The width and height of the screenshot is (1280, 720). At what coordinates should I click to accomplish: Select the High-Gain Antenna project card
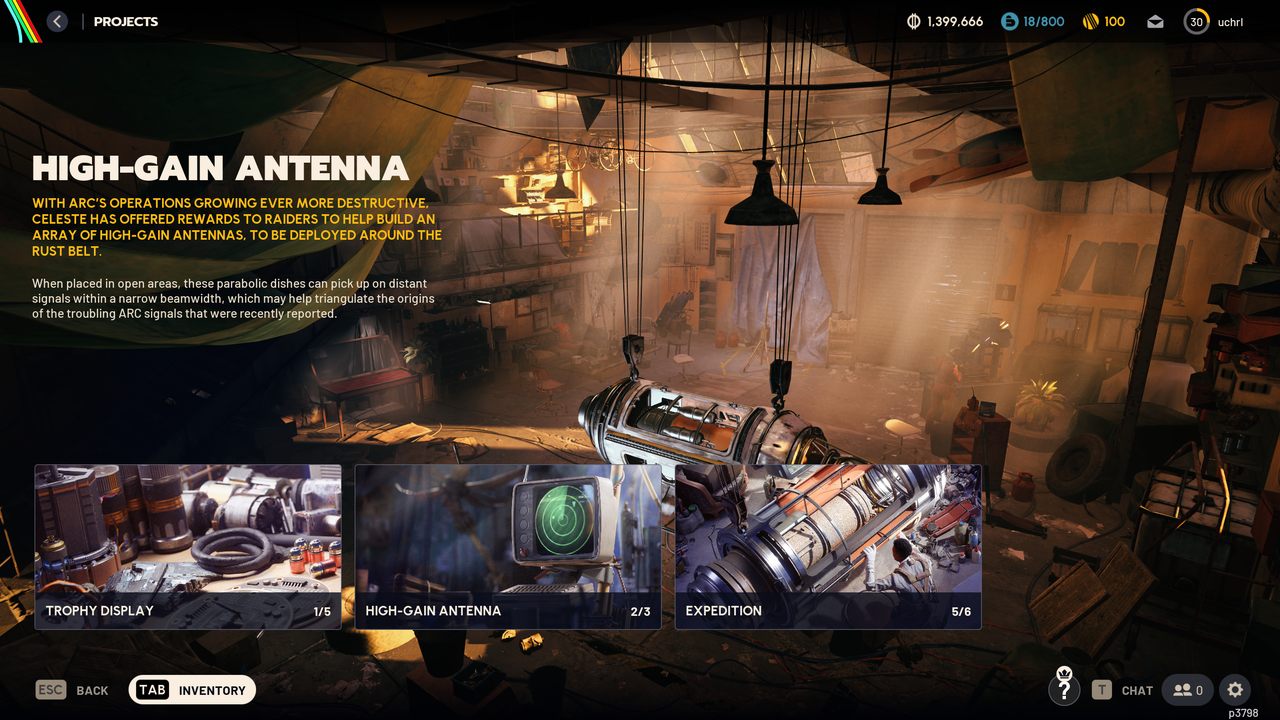point(508,547)
